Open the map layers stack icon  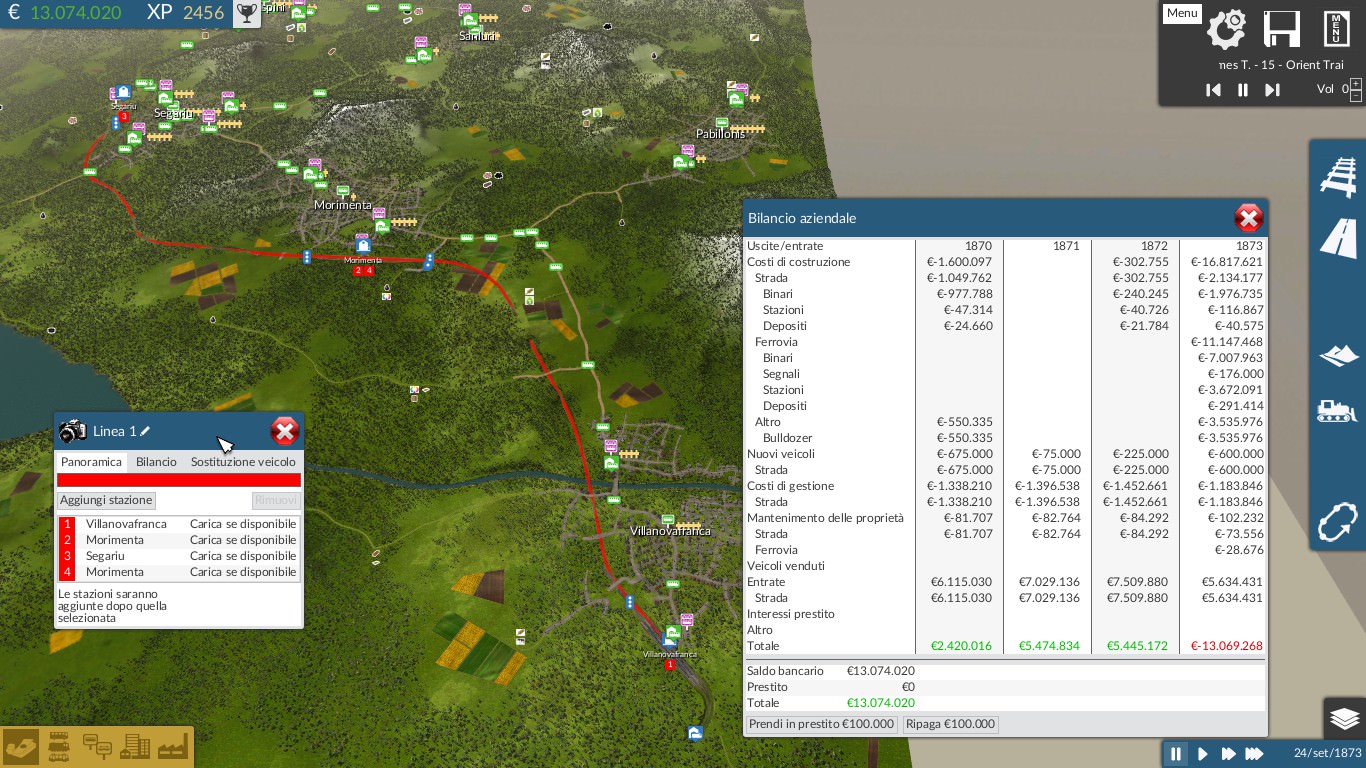point(1345,718)
